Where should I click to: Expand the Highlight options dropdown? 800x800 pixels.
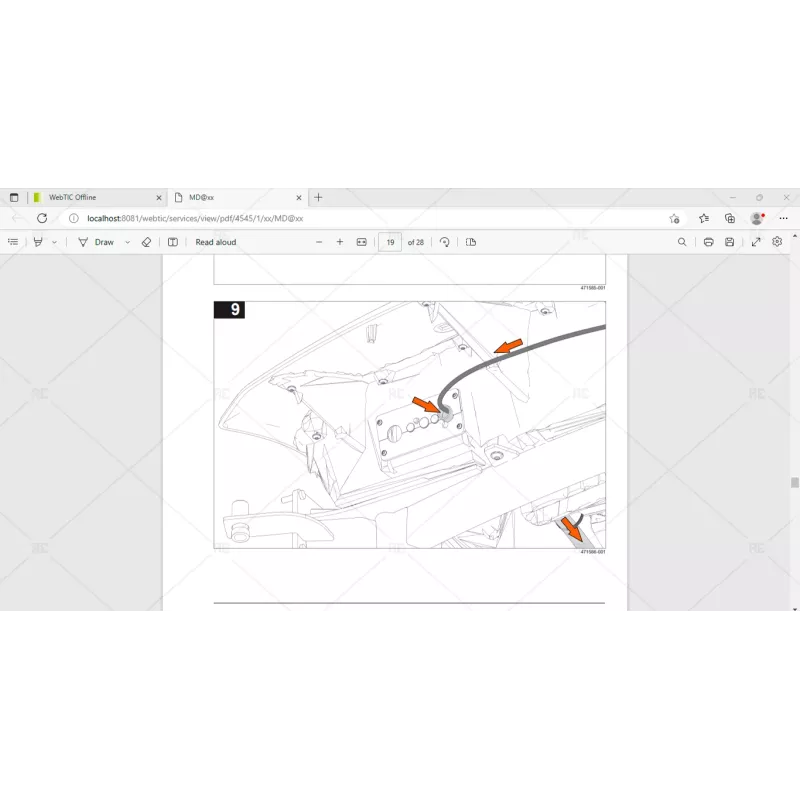pos(54,242)
